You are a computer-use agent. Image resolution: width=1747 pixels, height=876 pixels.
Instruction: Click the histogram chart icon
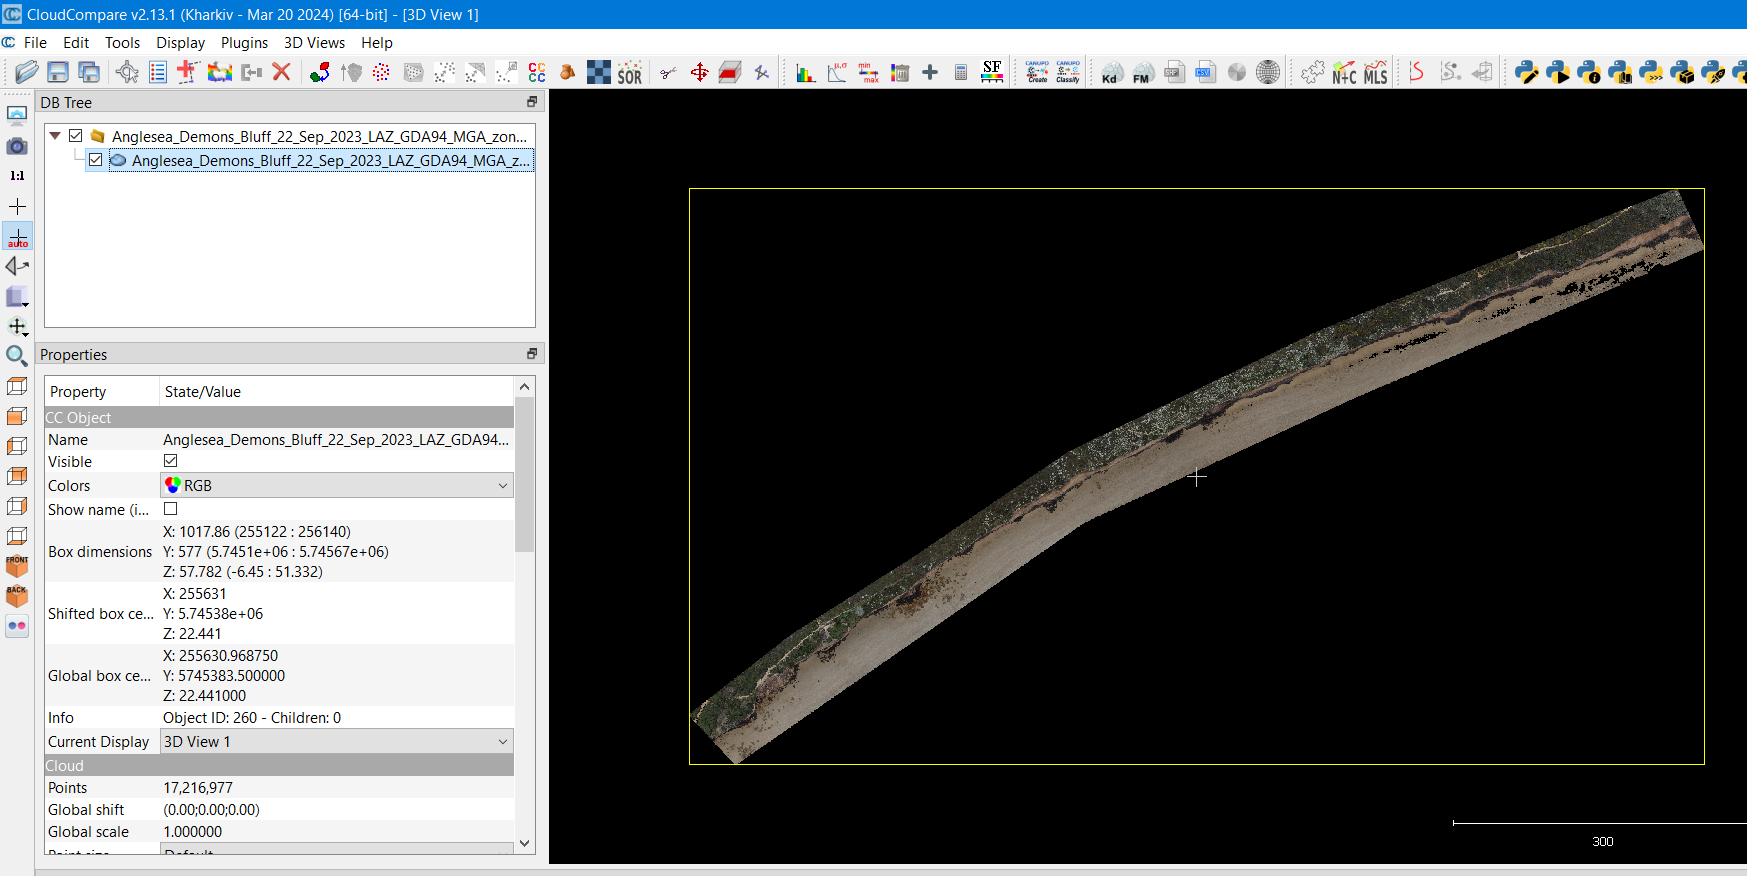coord(805,72)
